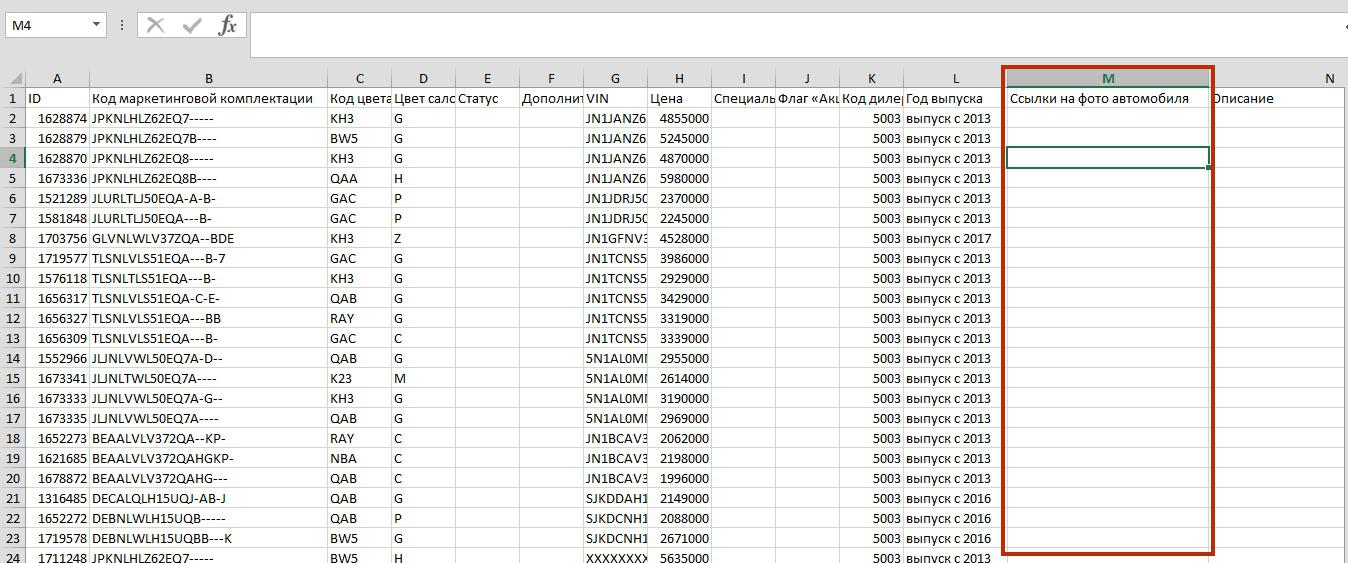This screenshot has width=1348, height=563.
Task: Select column M header
Action: click(1108, 78)
